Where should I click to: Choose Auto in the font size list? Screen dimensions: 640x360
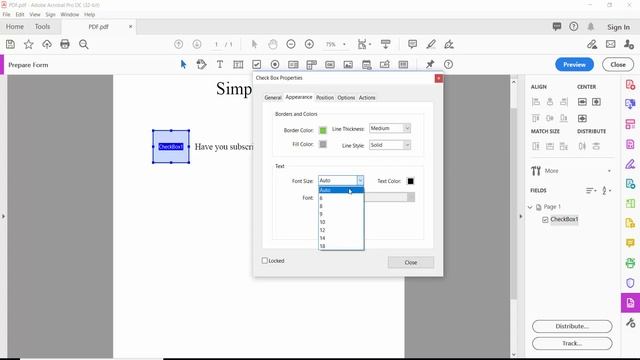click(341, 190)
